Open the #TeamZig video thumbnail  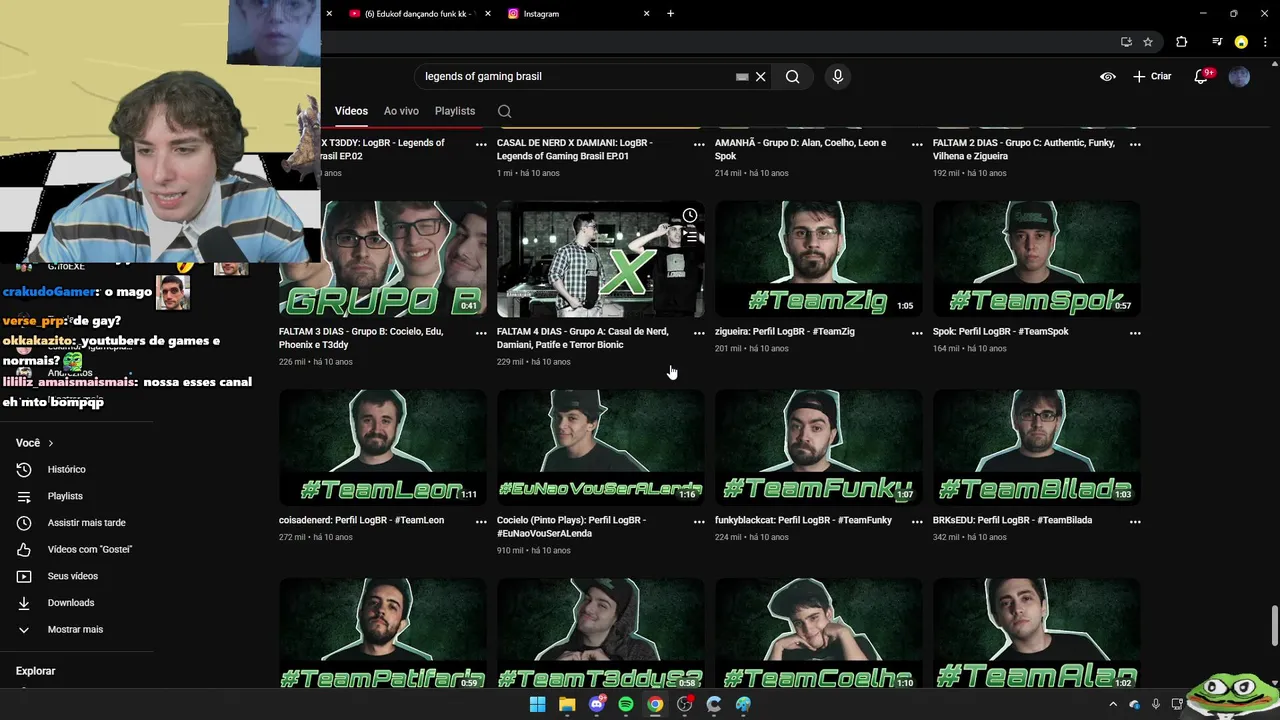pos(819,259)
